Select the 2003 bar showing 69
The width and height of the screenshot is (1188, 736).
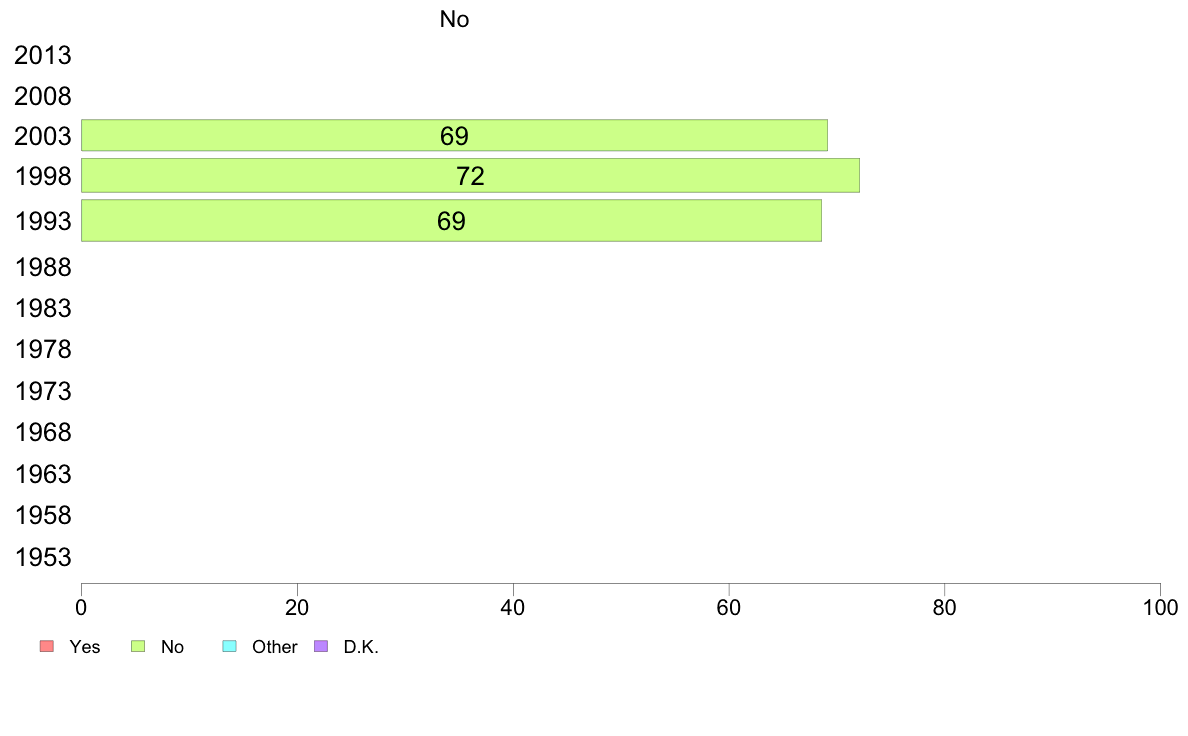(x=455, y=135)
